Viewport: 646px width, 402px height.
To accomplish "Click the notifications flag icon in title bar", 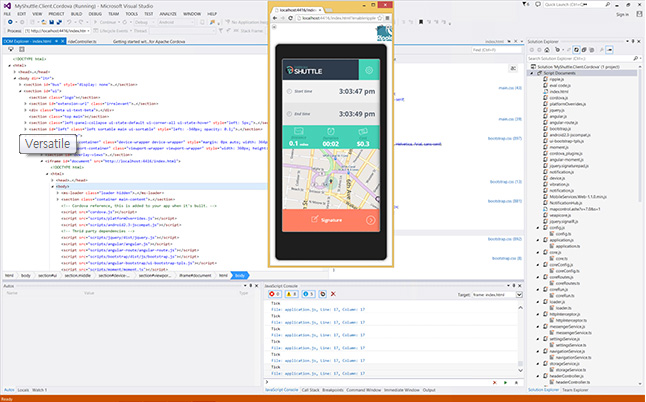I will pos(526,4).
